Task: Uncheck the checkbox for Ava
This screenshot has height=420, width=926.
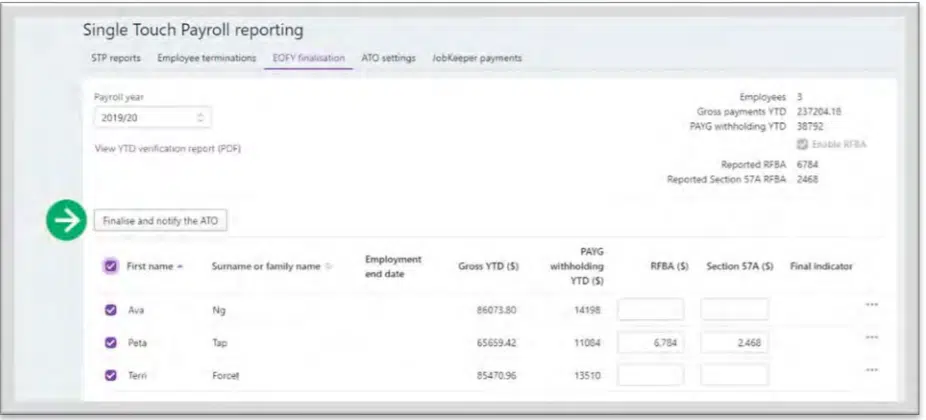Action: pos(110,310)
